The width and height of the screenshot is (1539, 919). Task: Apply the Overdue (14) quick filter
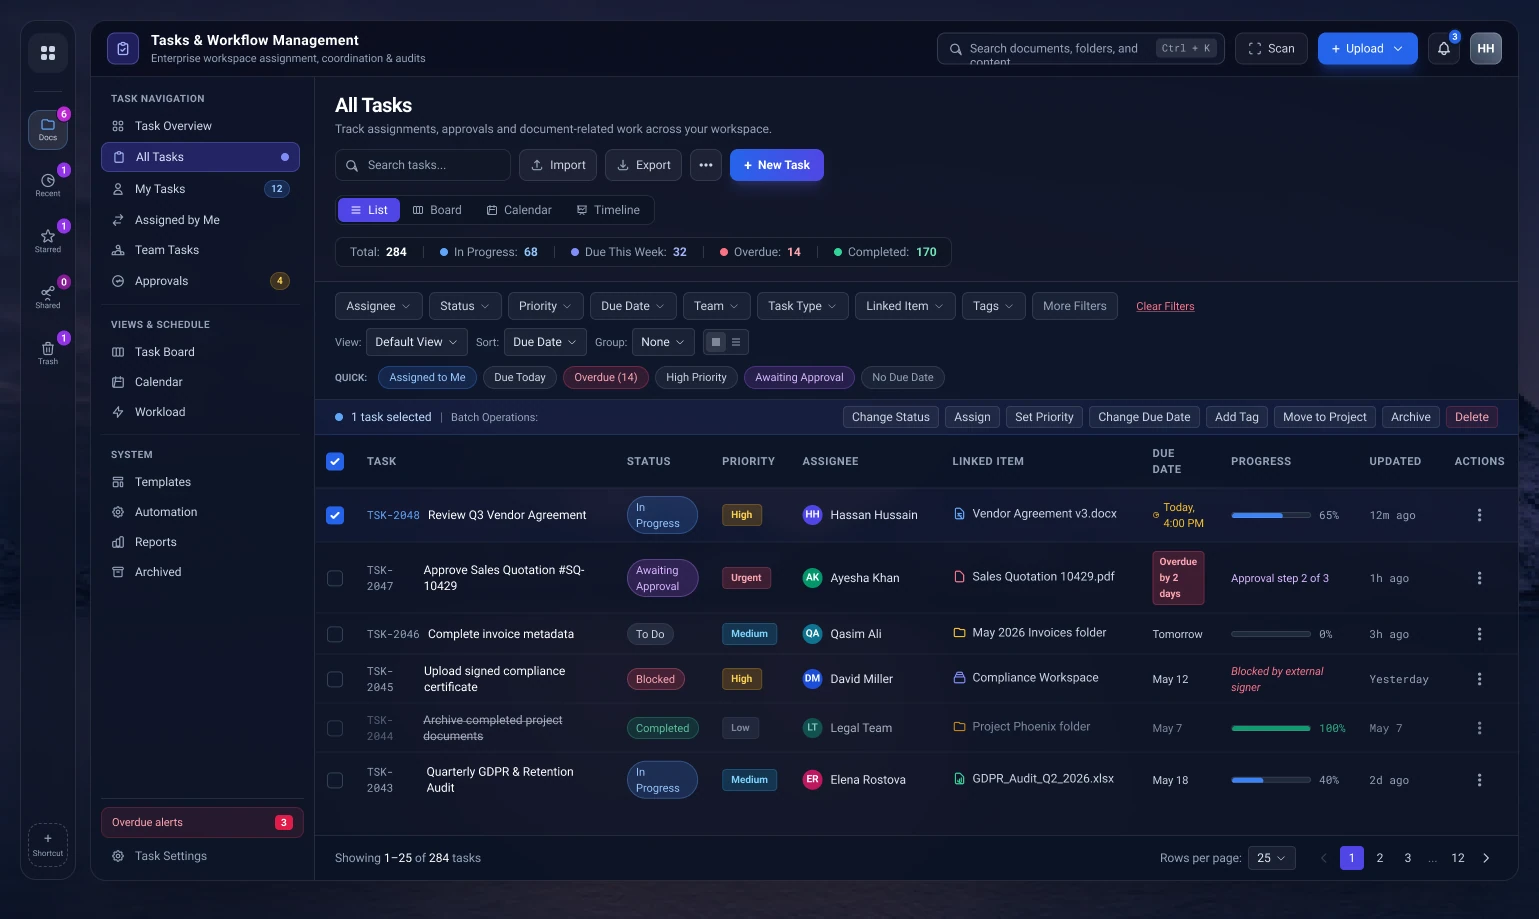(x=606, y=377)
